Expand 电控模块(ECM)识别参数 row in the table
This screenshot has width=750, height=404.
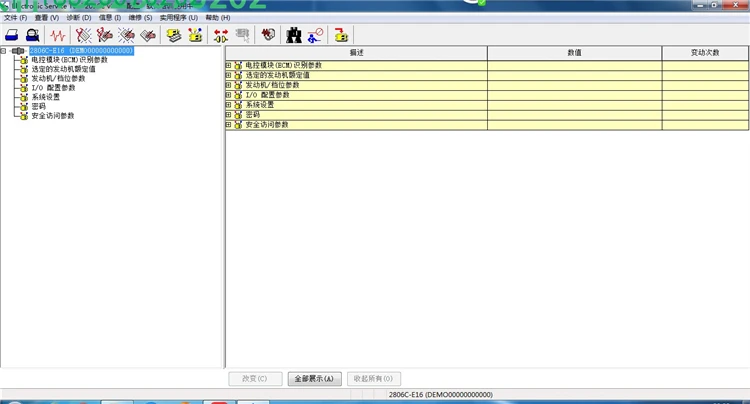[229, 65]
